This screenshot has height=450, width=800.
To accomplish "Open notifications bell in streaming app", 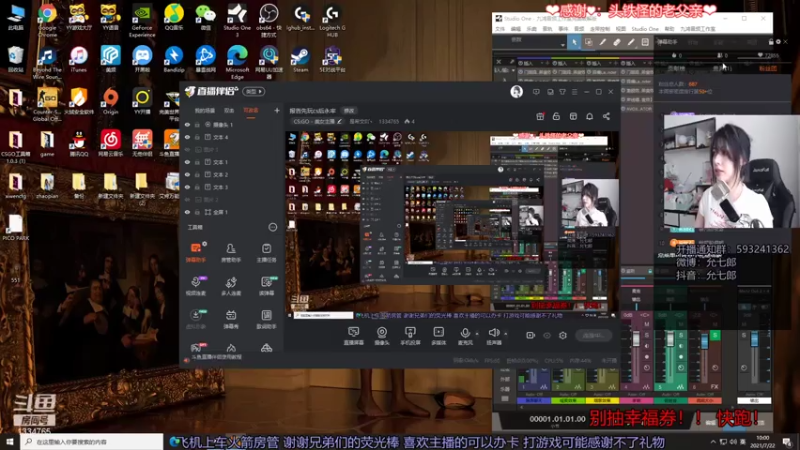I will click(x=589, y=117).
